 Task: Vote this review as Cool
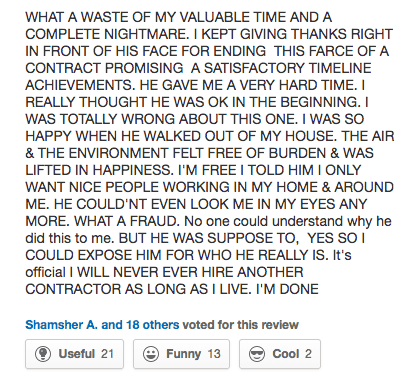[280, 354]
